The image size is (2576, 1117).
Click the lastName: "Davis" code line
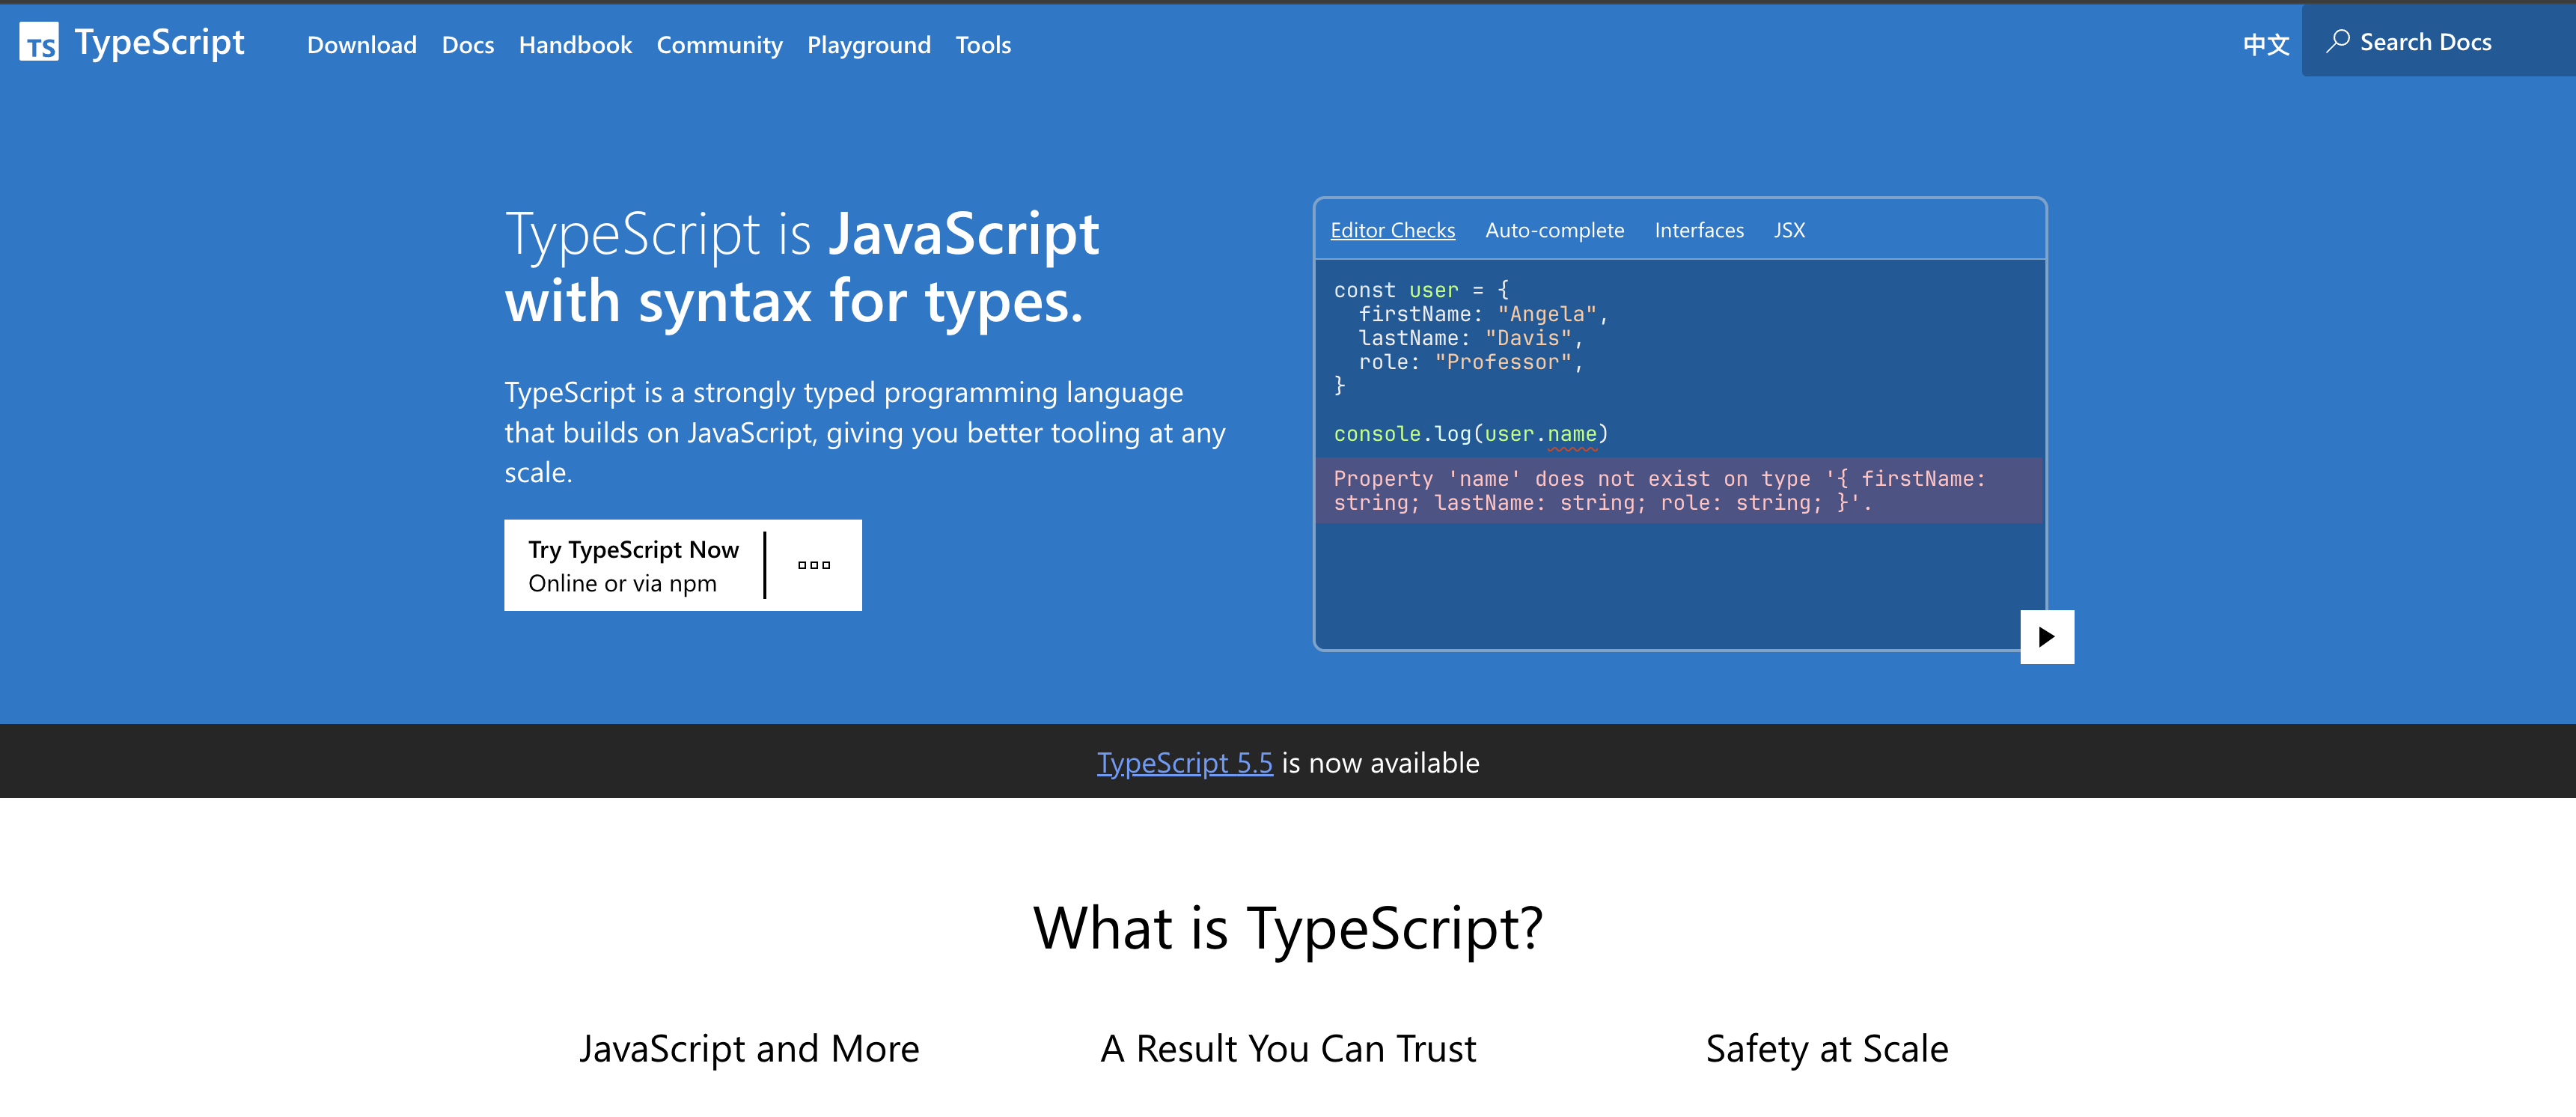pyautogui.click(x=1470, y=338)
